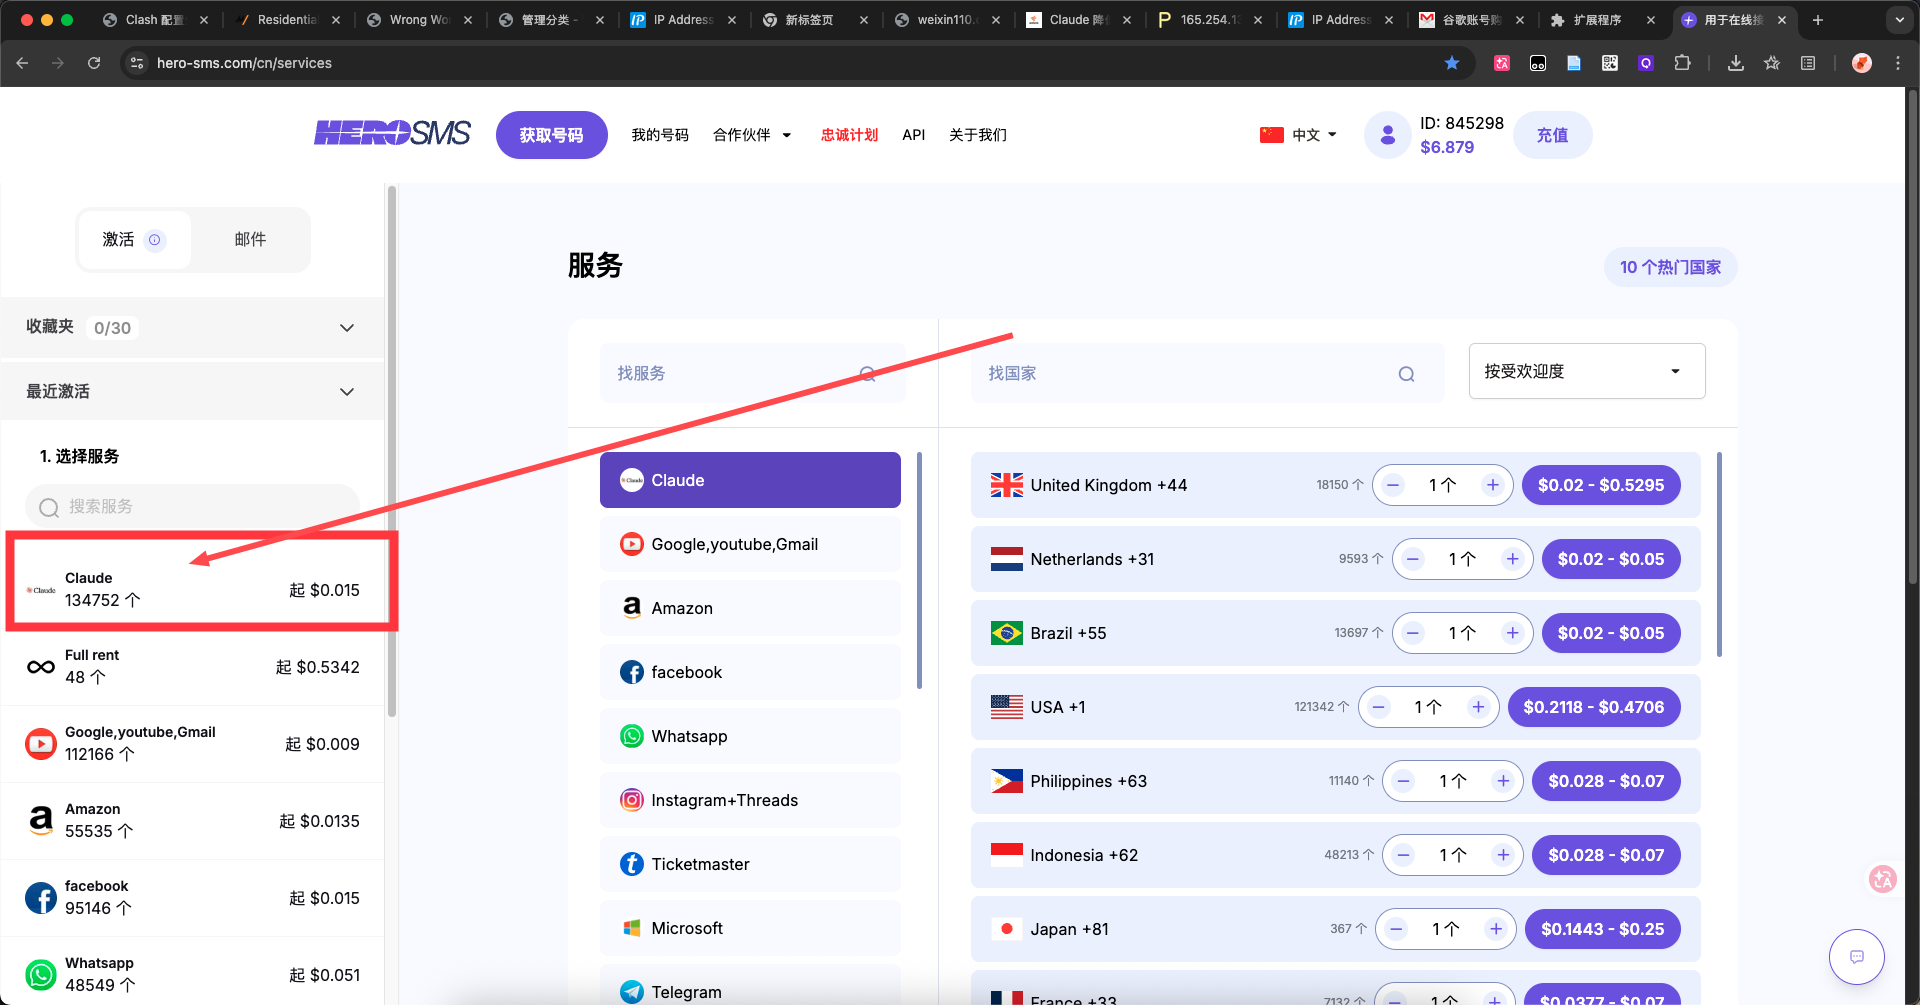
Task: Buy Japan number at $0.1443 - $0.25
Action: tap(1603, 929)
